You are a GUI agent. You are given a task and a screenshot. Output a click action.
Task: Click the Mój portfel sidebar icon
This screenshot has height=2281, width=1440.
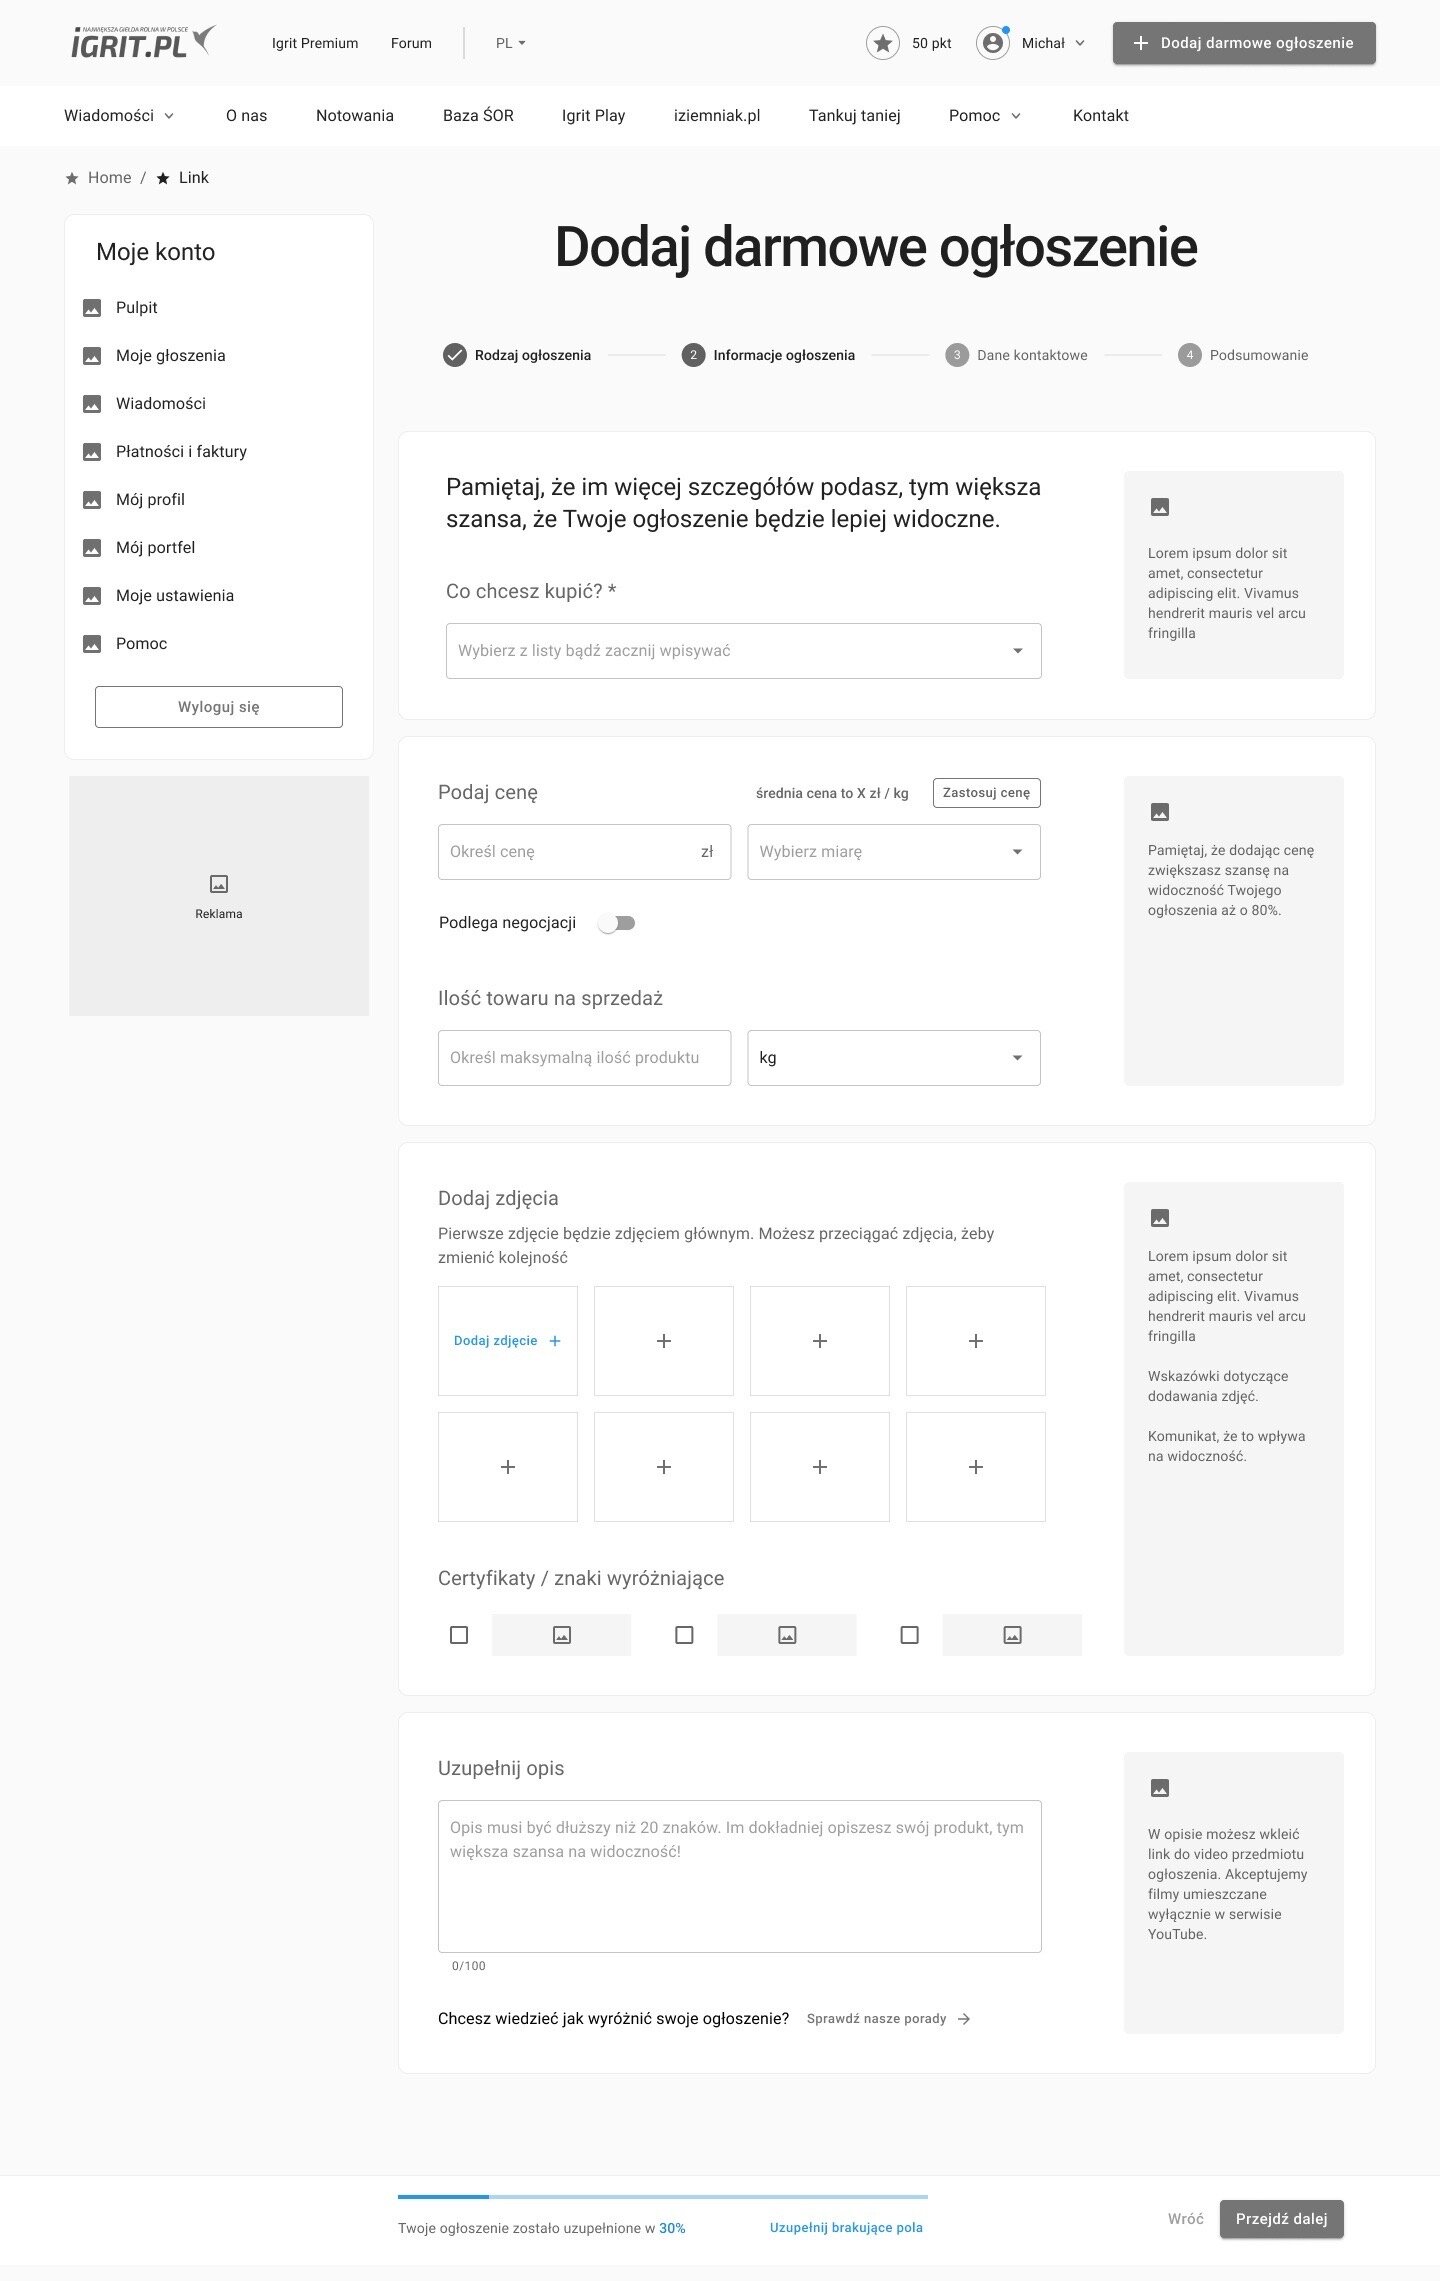tap(92, 548)
